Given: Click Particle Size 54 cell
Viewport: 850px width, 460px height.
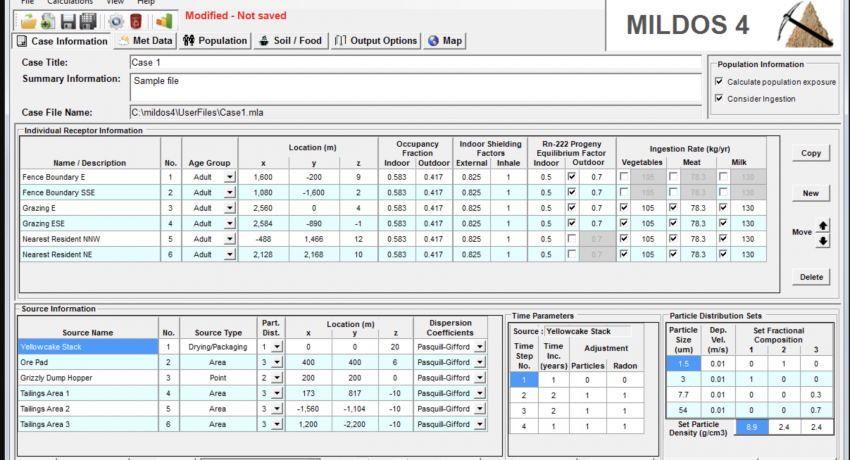Looking at the screenshot, I should (684, 410).
